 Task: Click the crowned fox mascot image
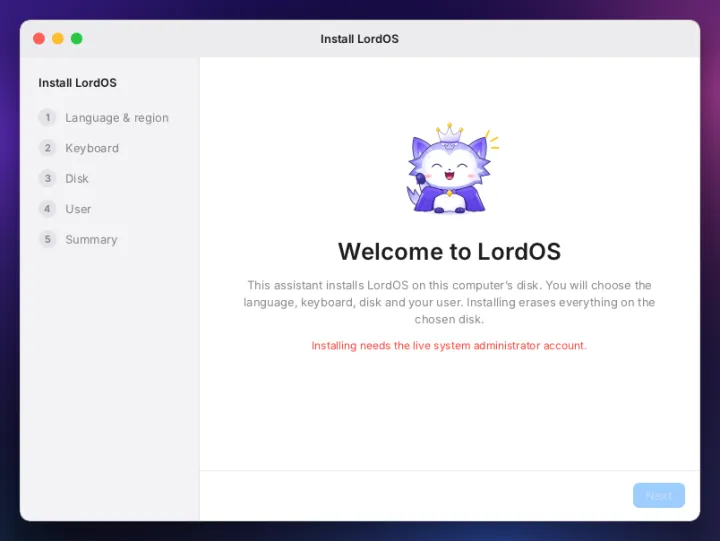point(452,168)
